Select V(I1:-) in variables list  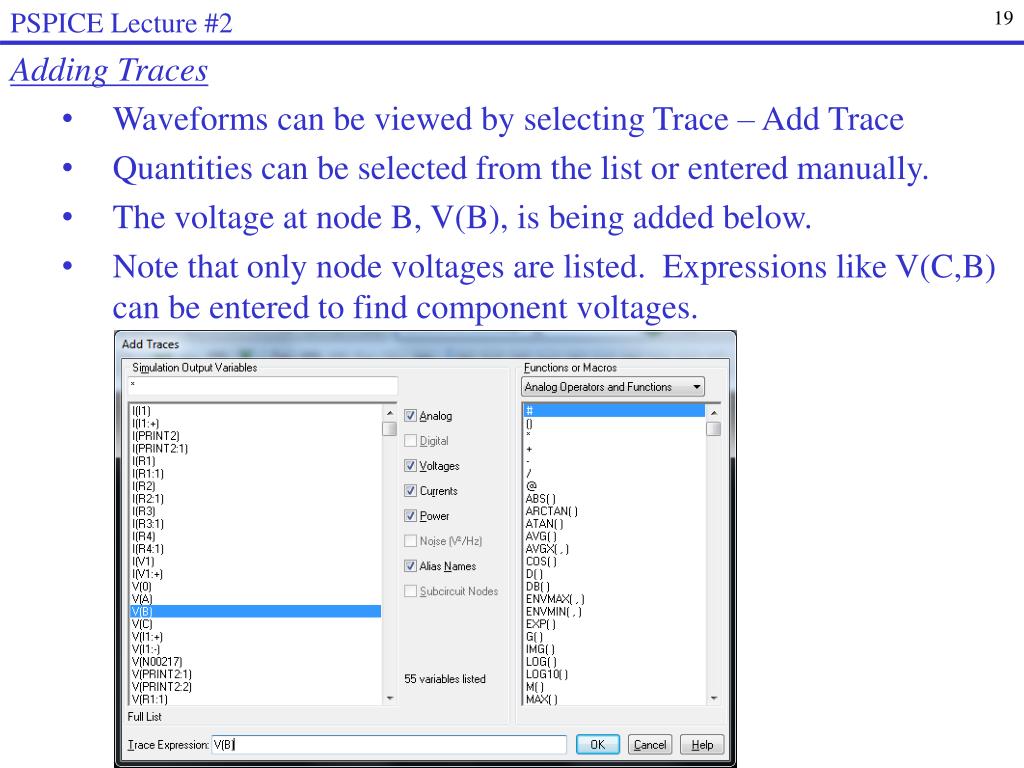click(x=146, y=649)
